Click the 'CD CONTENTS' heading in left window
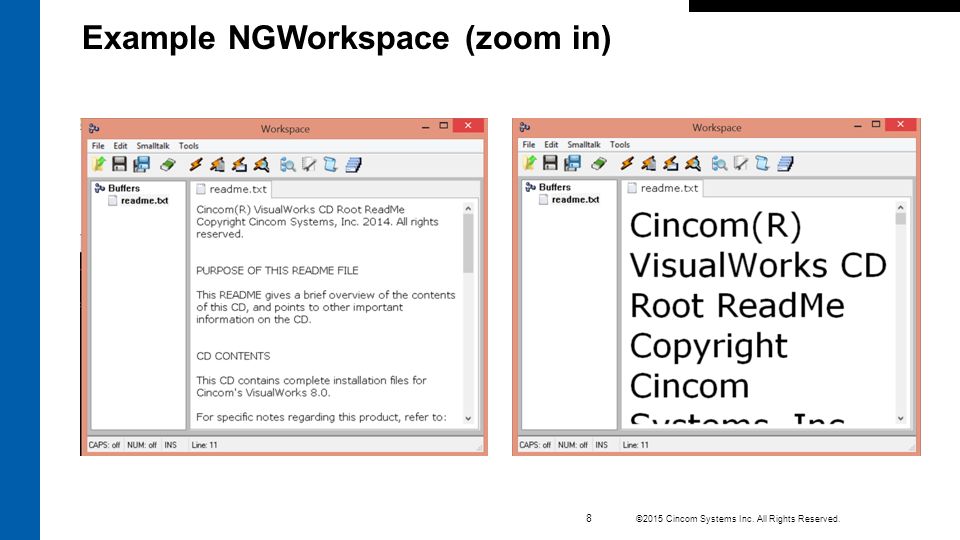The height and width of the screenshot is (540, 960). [x=233, y=356]
